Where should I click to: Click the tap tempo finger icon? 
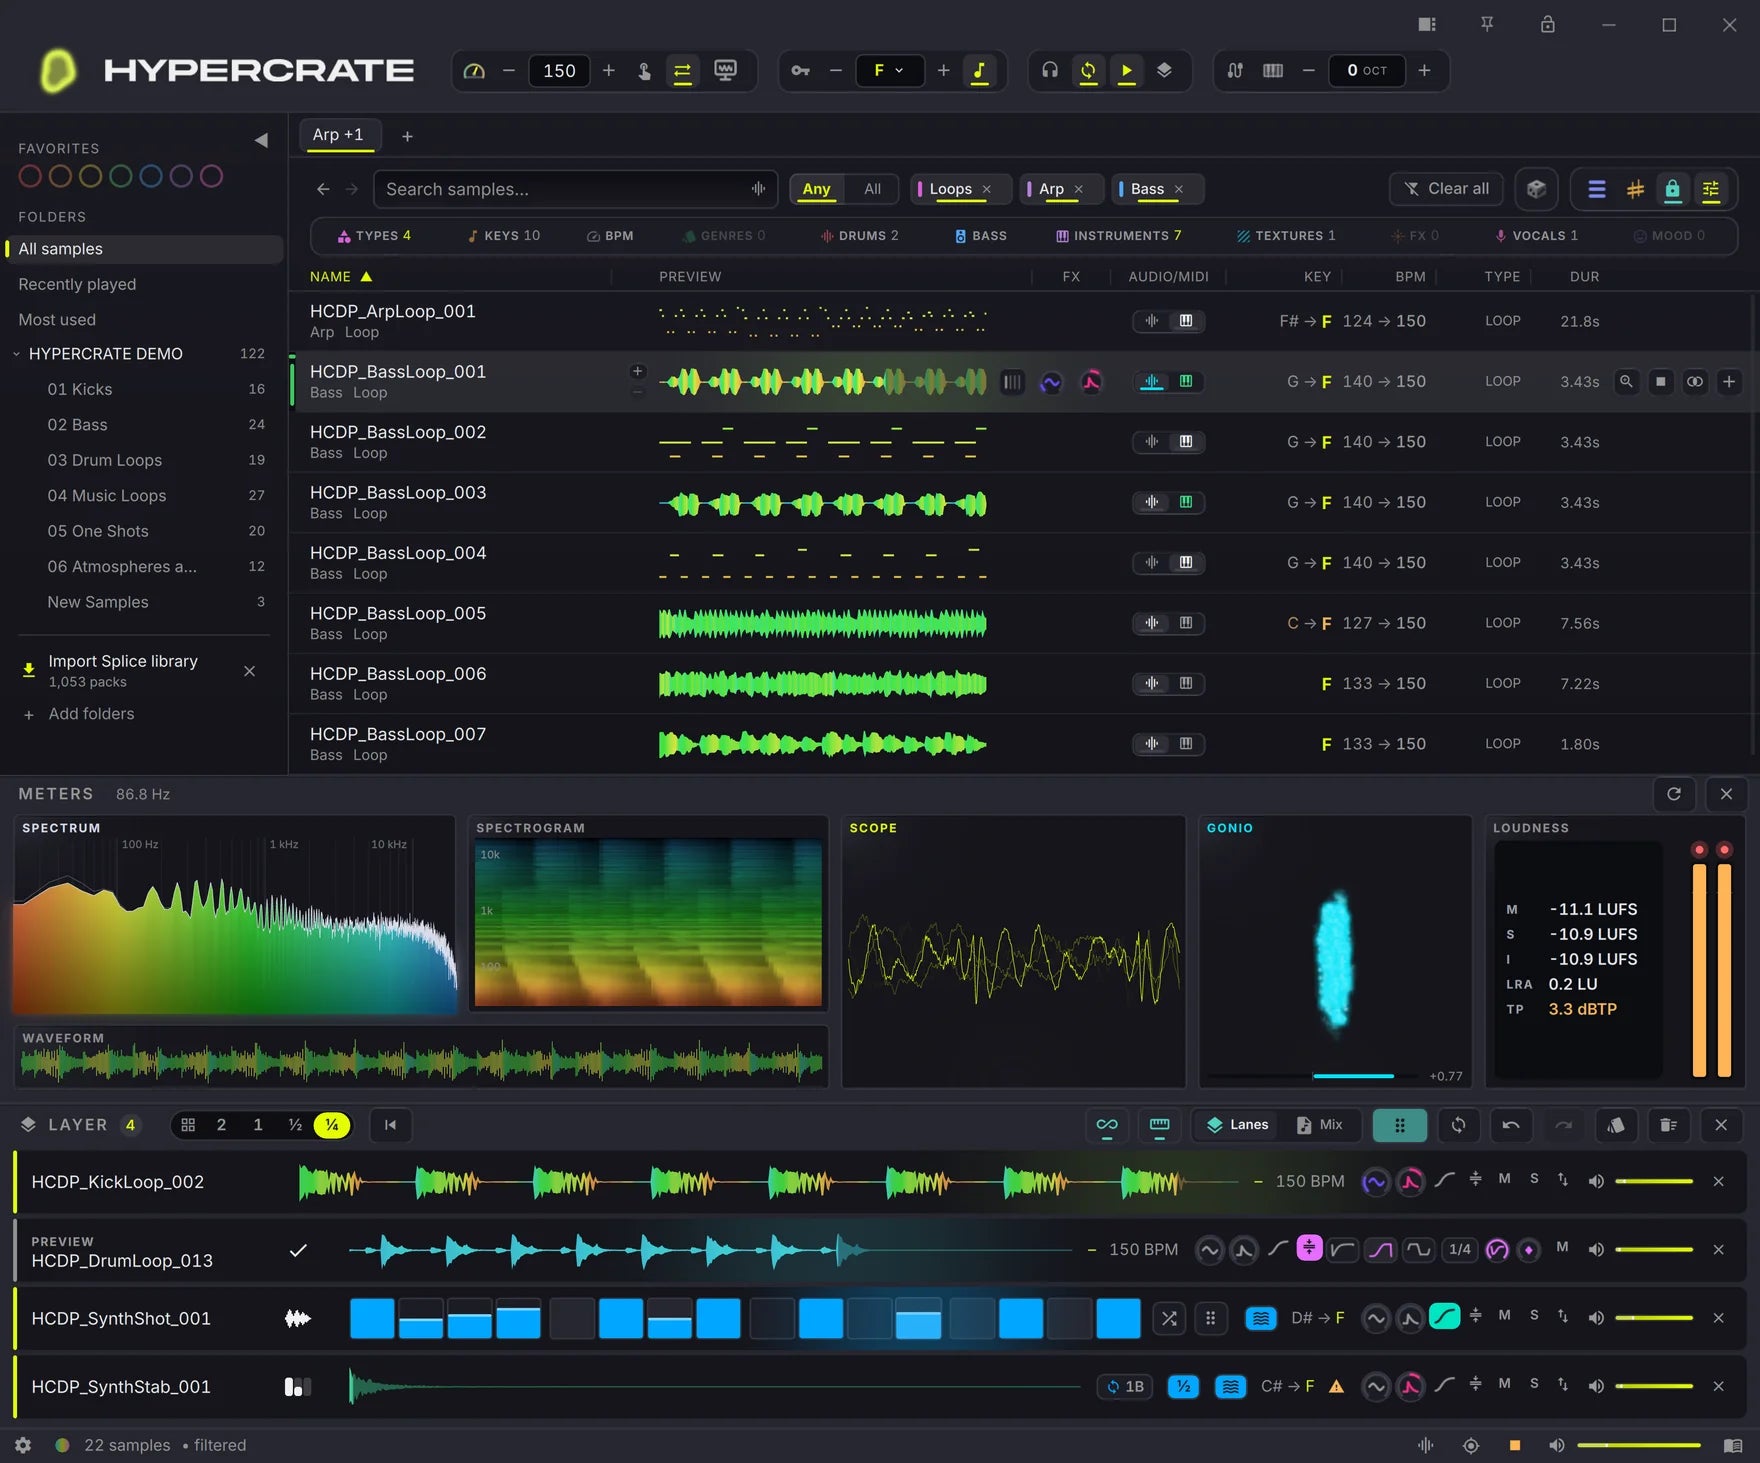tap(644, 71)
